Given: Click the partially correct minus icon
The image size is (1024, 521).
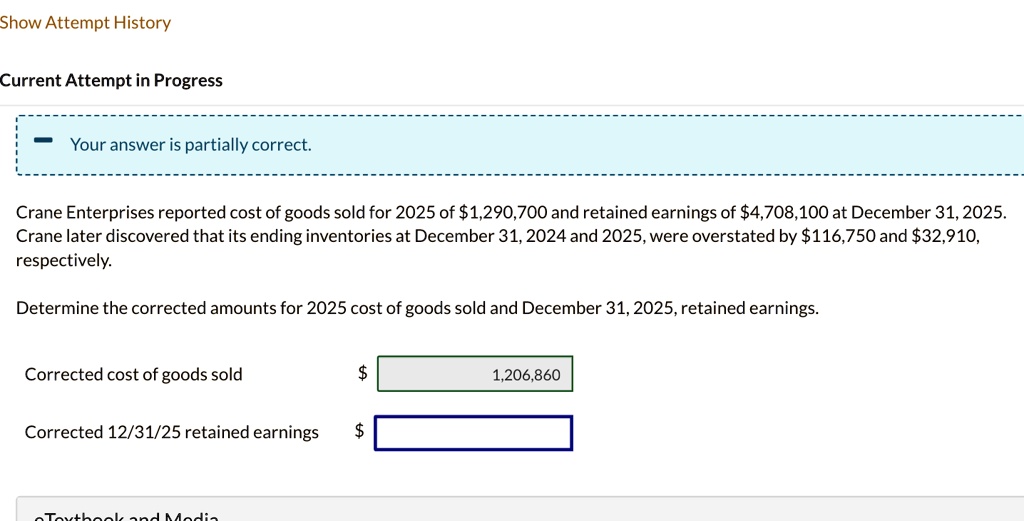Looking at the screenshot, I should click(x=43, y=140).
